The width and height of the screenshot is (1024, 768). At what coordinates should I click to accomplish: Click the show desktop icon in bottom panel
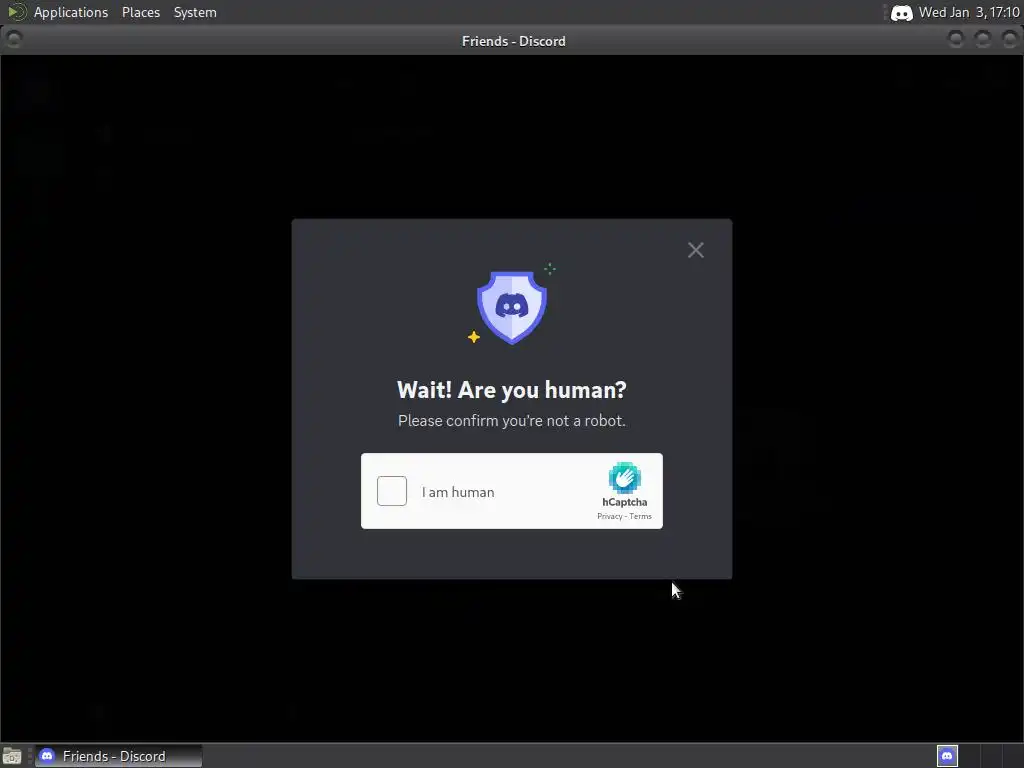tap(12, 756)
